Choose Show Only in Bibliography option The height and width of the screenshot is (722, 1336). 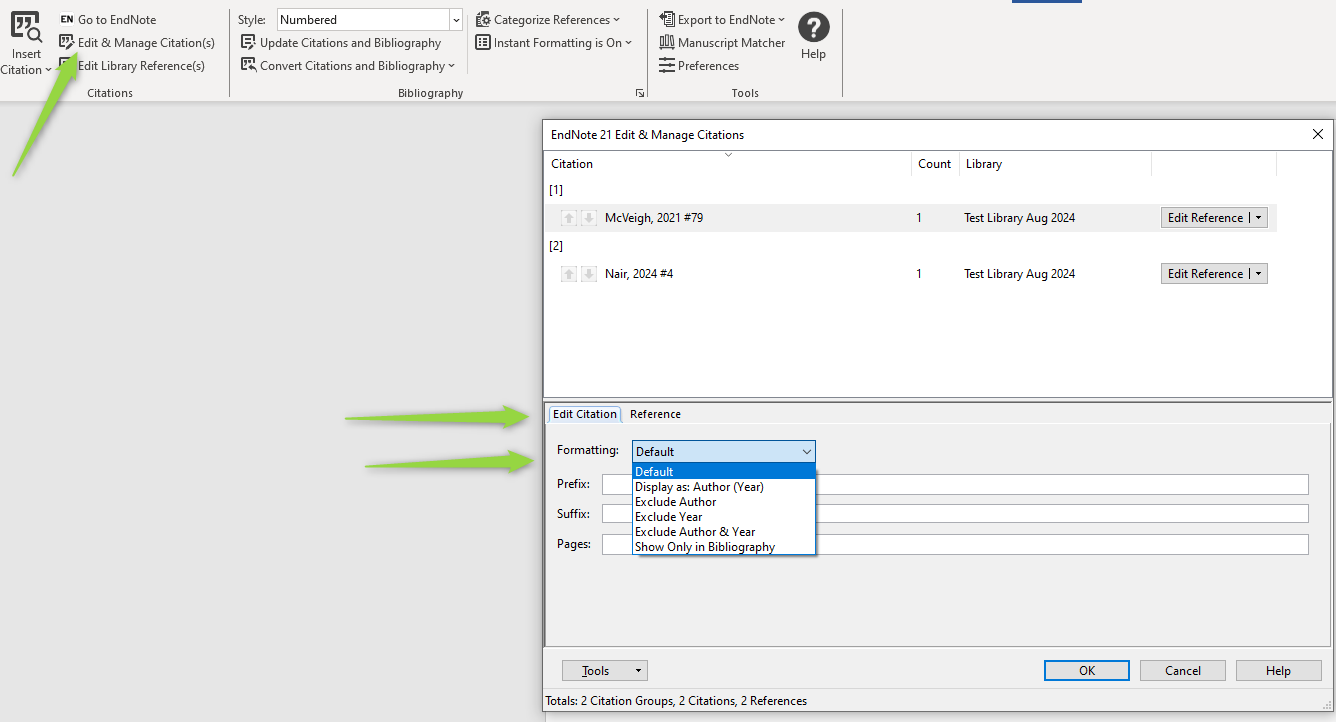click(x=705, y=547)
